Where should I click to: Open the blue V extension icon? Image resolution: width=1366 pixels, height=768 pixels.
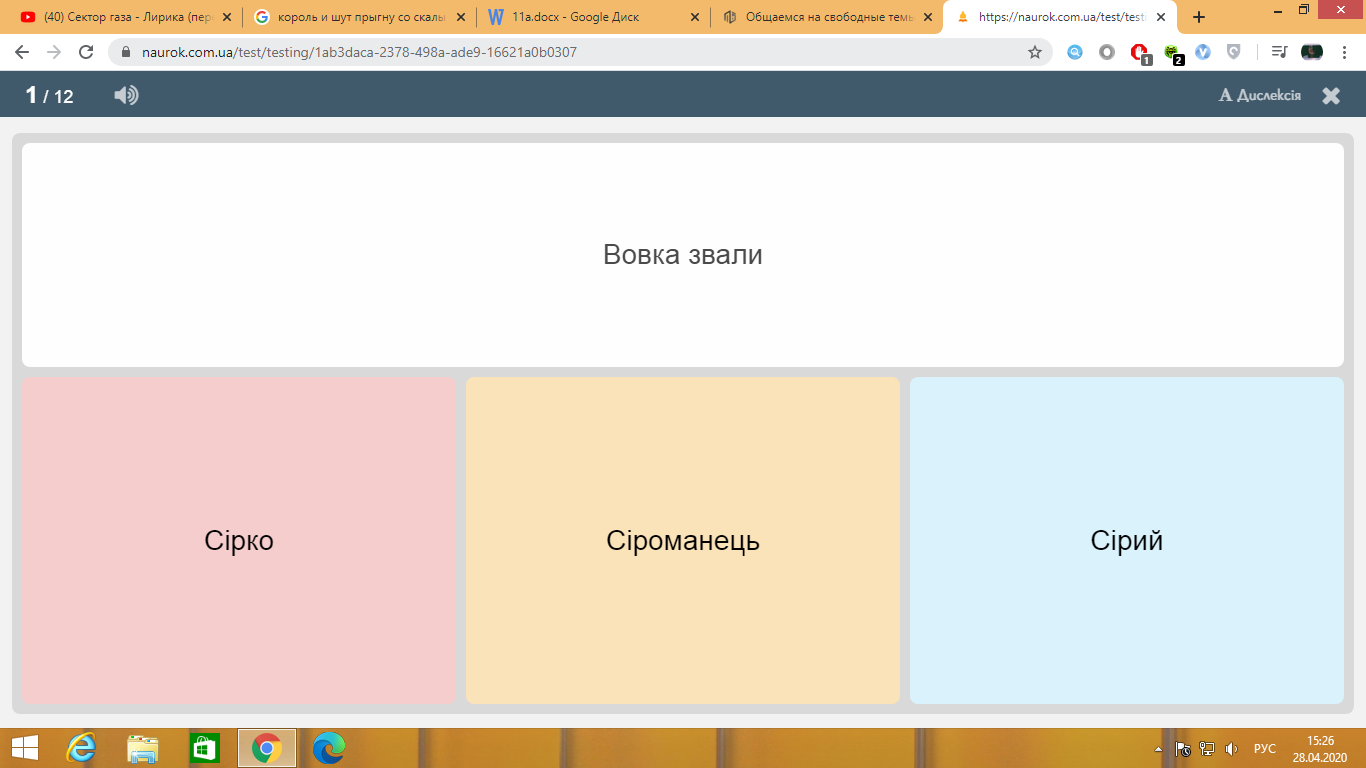point(1203,52)
